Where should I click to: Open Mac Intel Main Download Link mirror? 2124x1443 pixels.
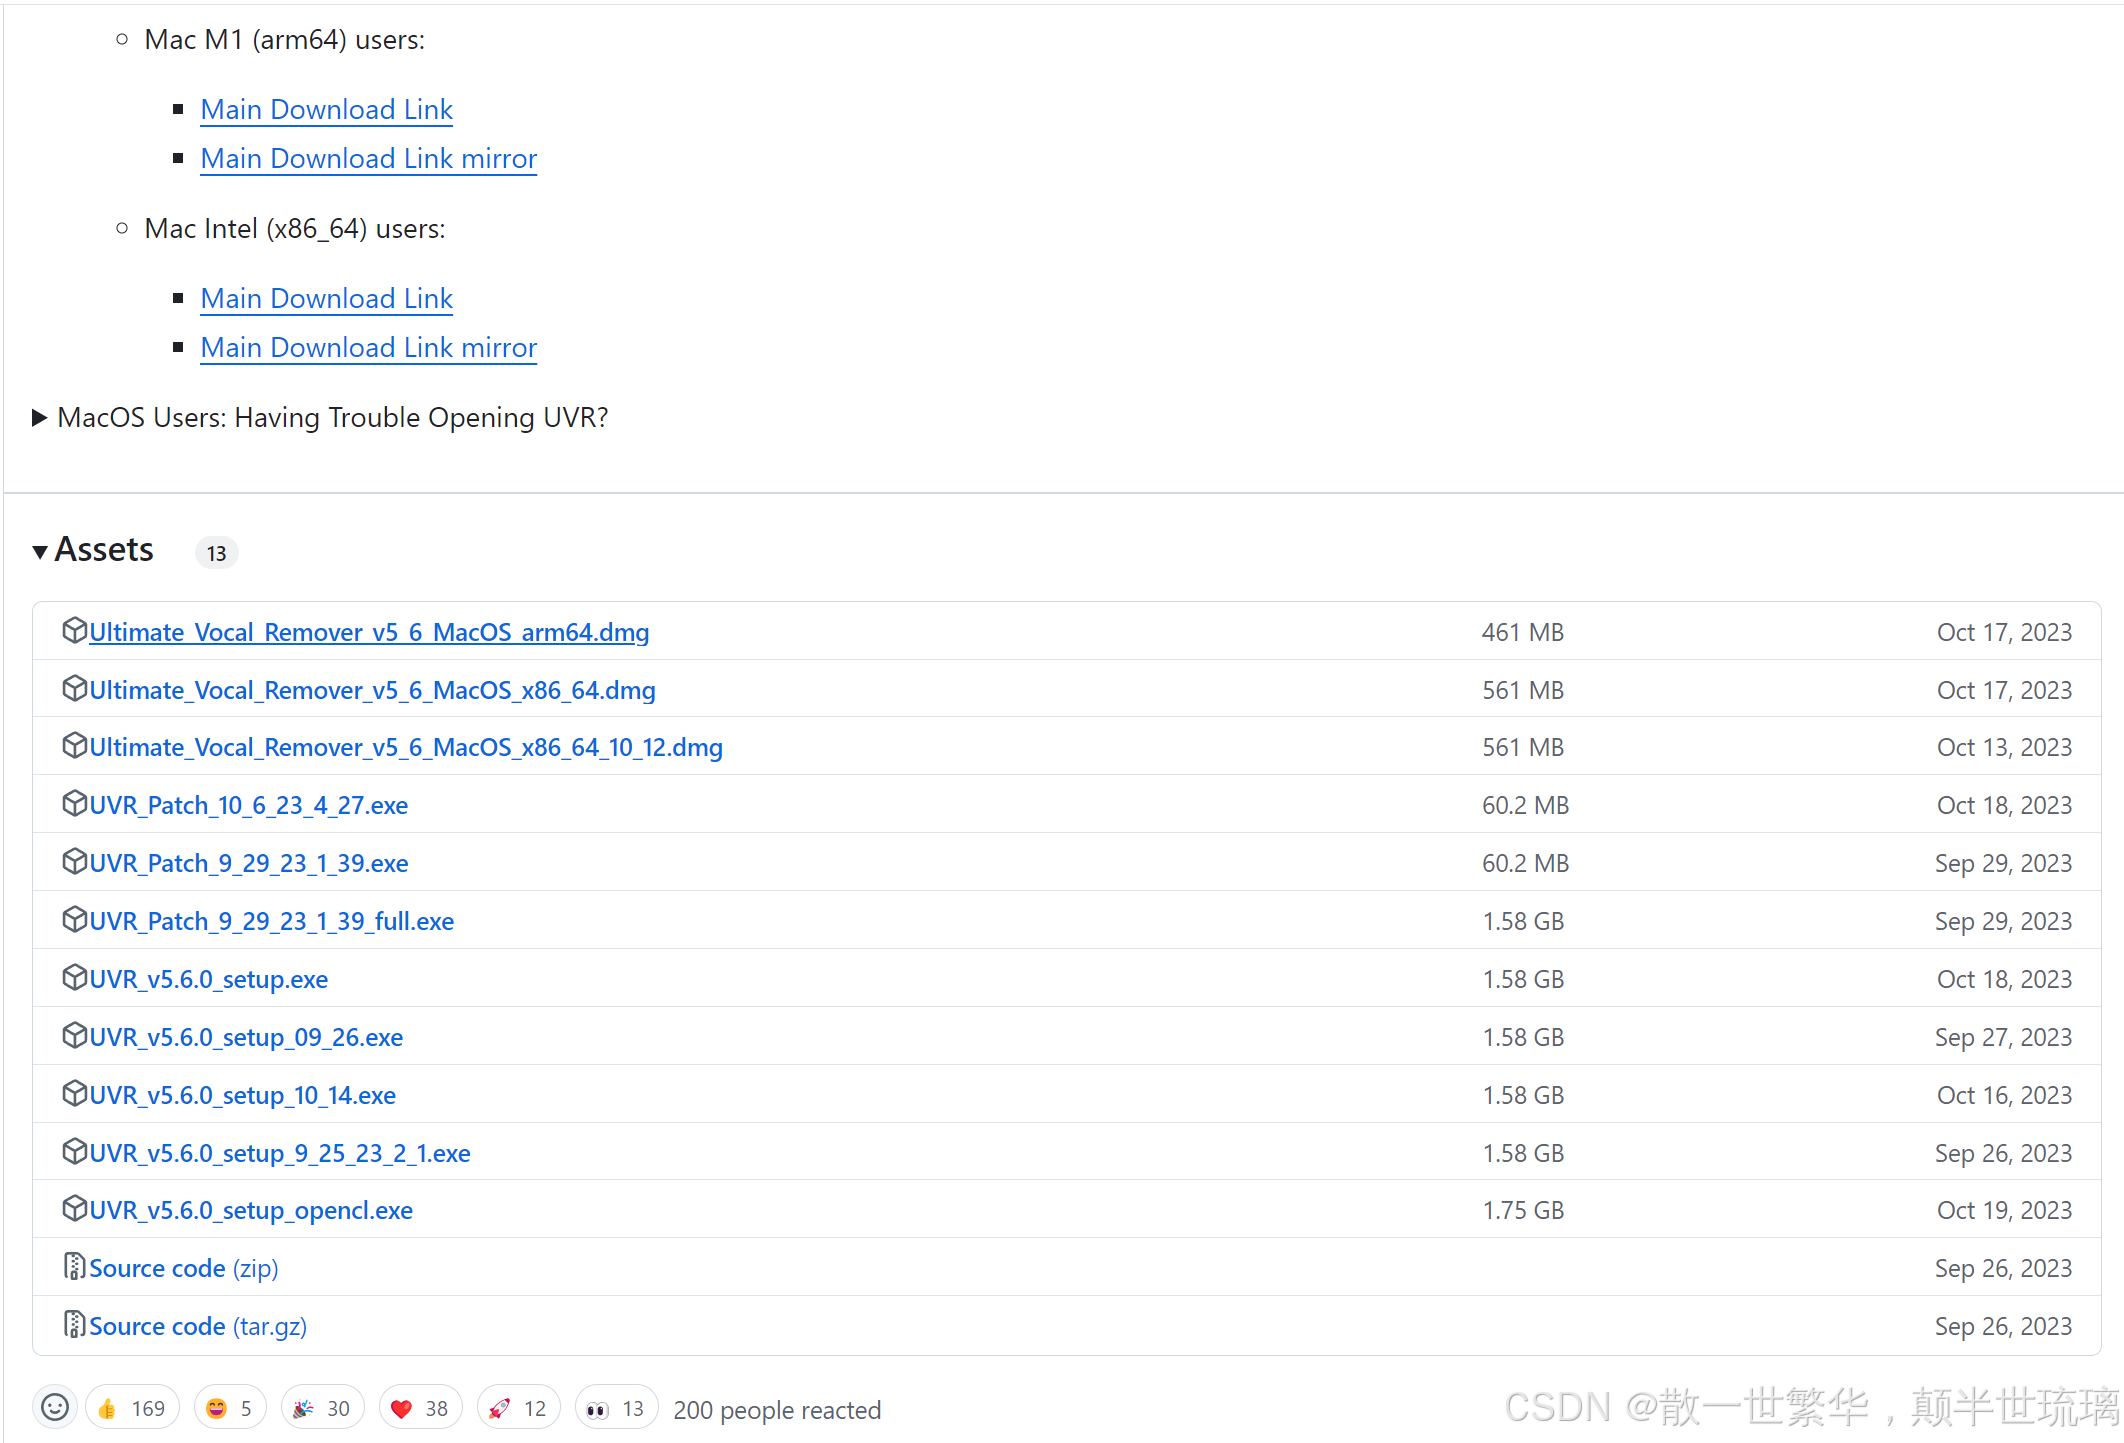(x=369, y=347)
